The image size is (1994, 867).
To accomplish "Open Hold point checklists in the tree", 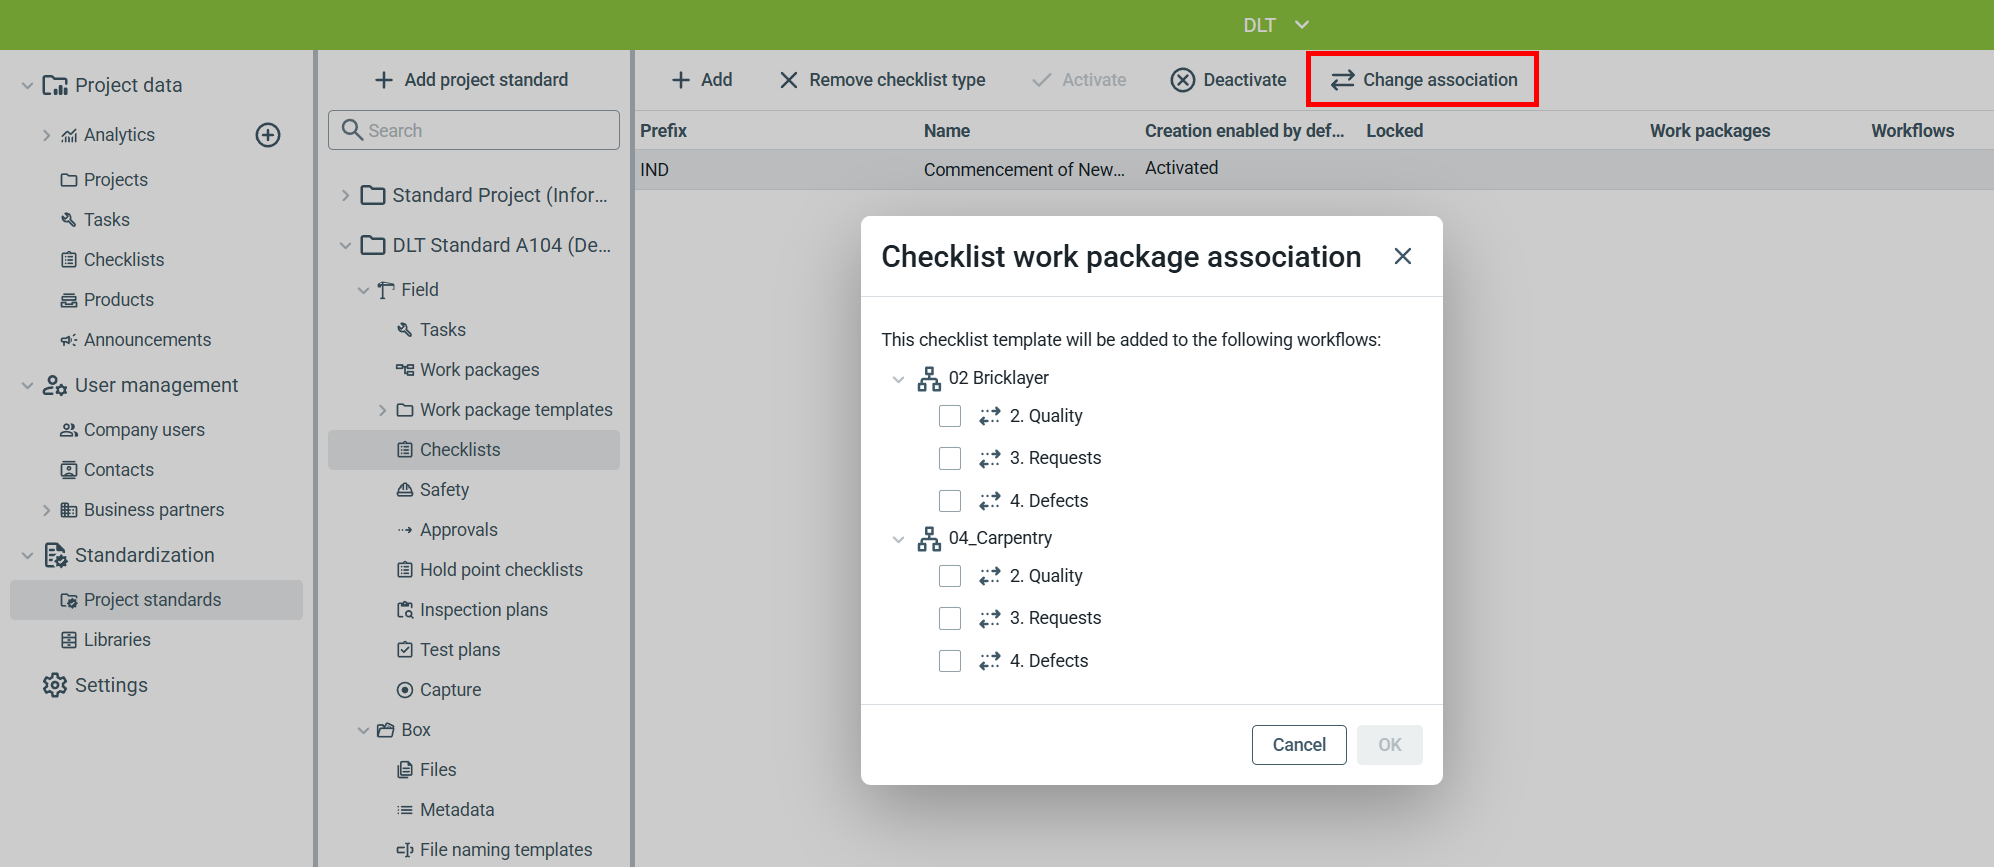I will pos(500,570).
